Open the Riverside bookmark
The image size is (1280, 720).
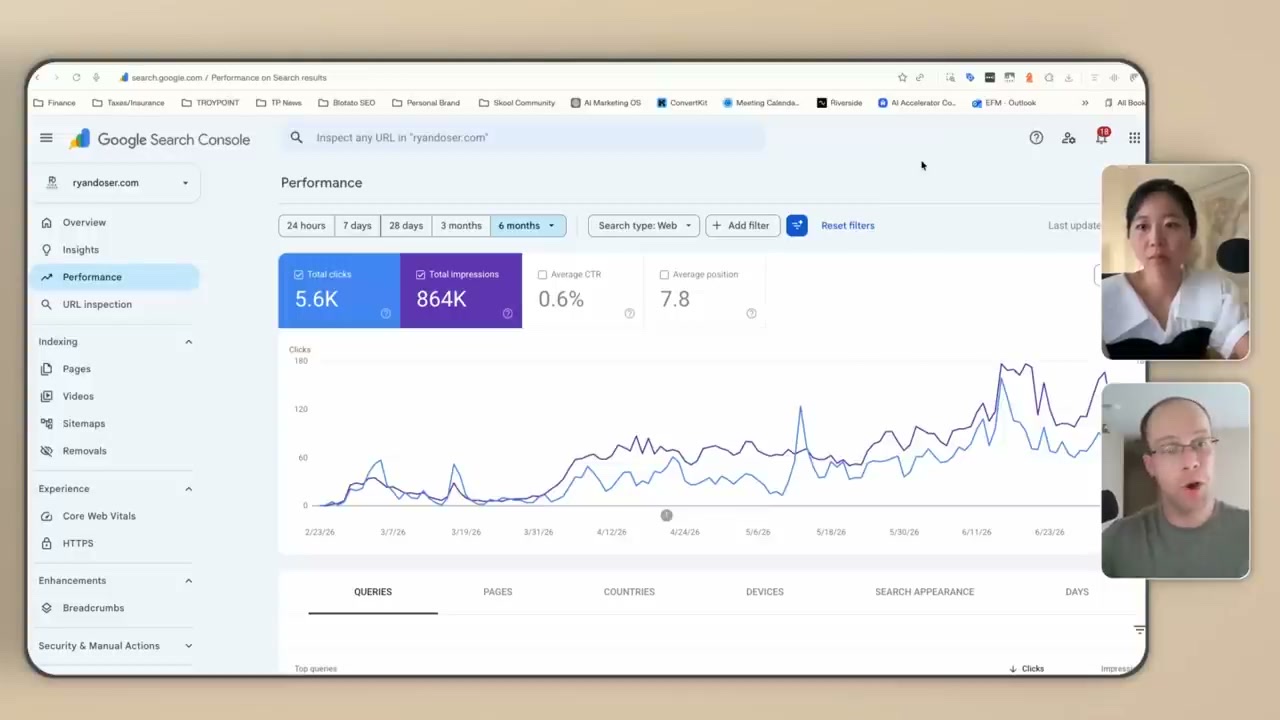(839, 103)
